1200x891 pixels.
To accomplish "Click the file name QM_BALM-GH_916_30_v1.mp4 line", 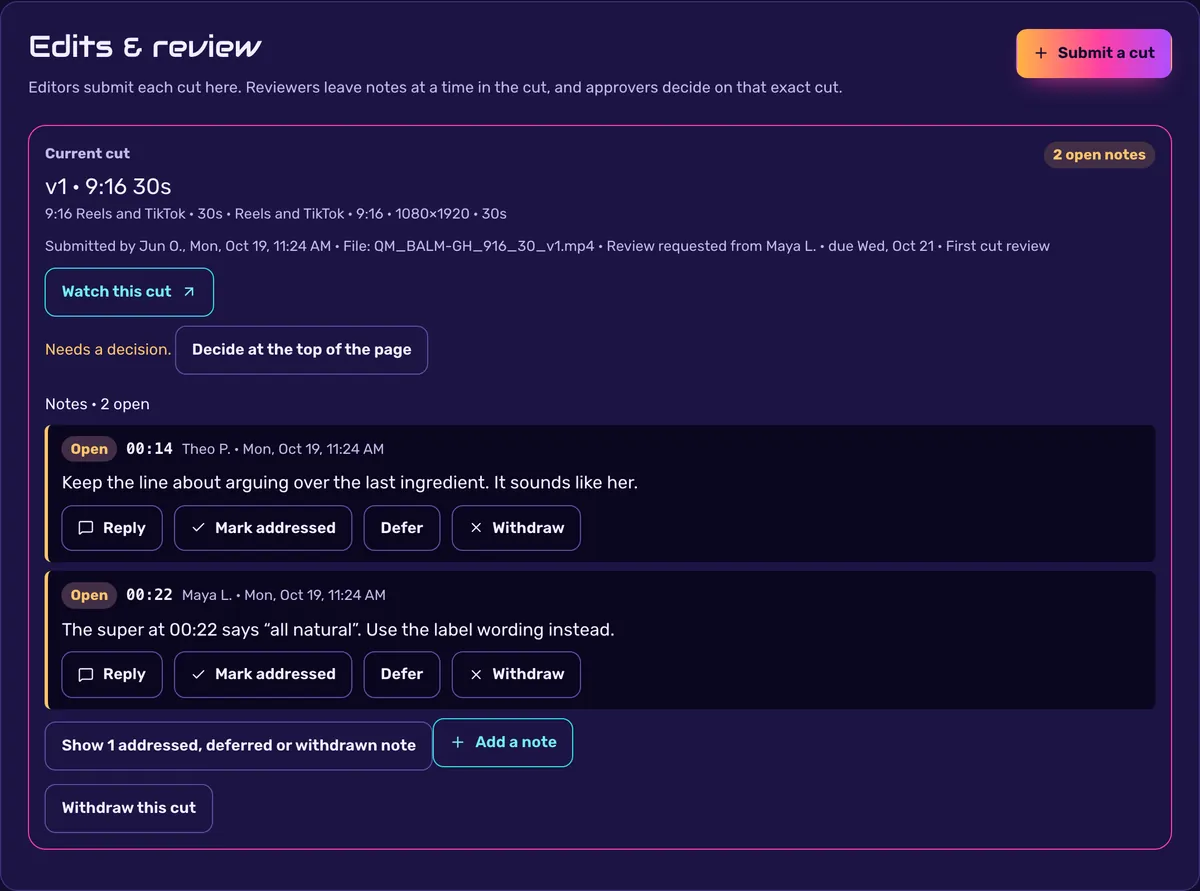I will tap(547, 246).
